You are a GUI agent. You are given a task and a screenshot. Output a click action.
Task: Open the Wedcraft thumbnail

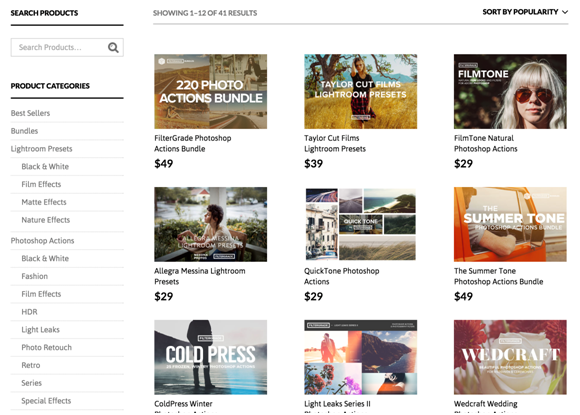[x=510, y=357]
